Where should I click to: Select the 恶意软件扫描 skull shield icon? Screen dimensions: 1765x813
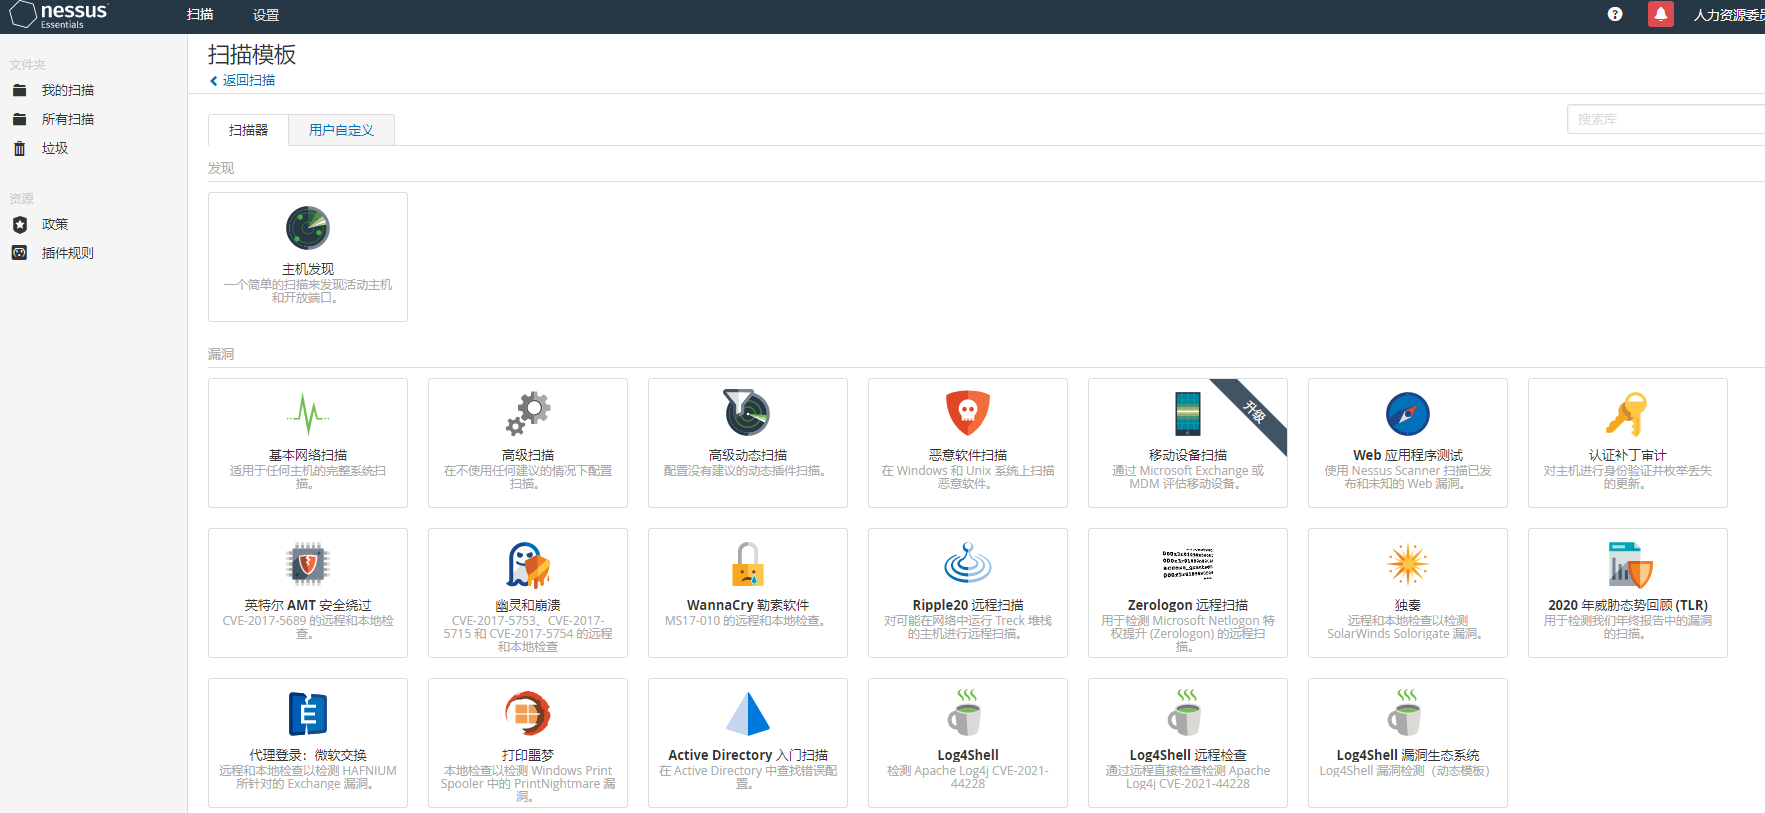(968, 413)
